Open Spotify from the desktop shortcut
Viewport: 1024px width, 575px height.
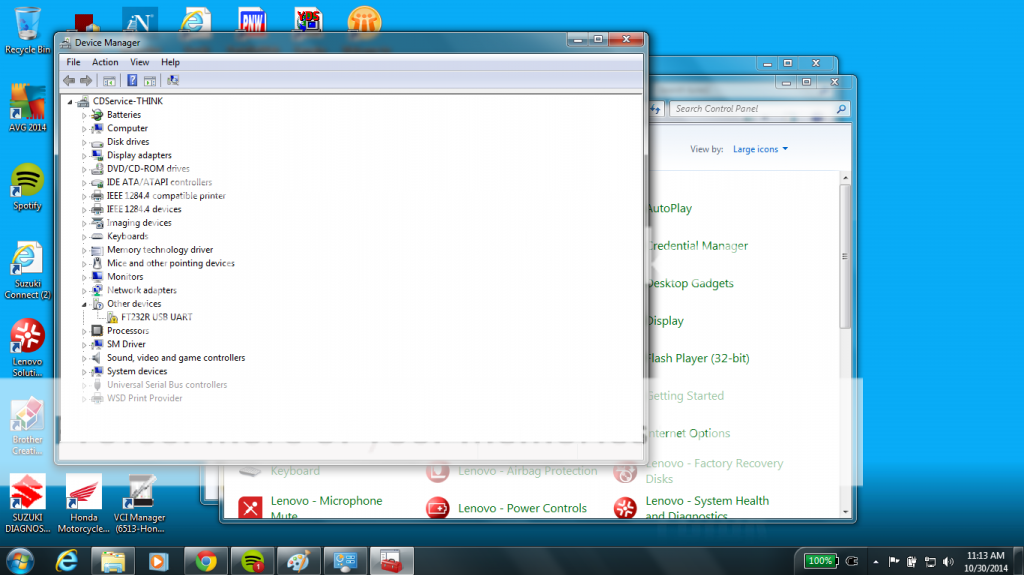(27, 186)
